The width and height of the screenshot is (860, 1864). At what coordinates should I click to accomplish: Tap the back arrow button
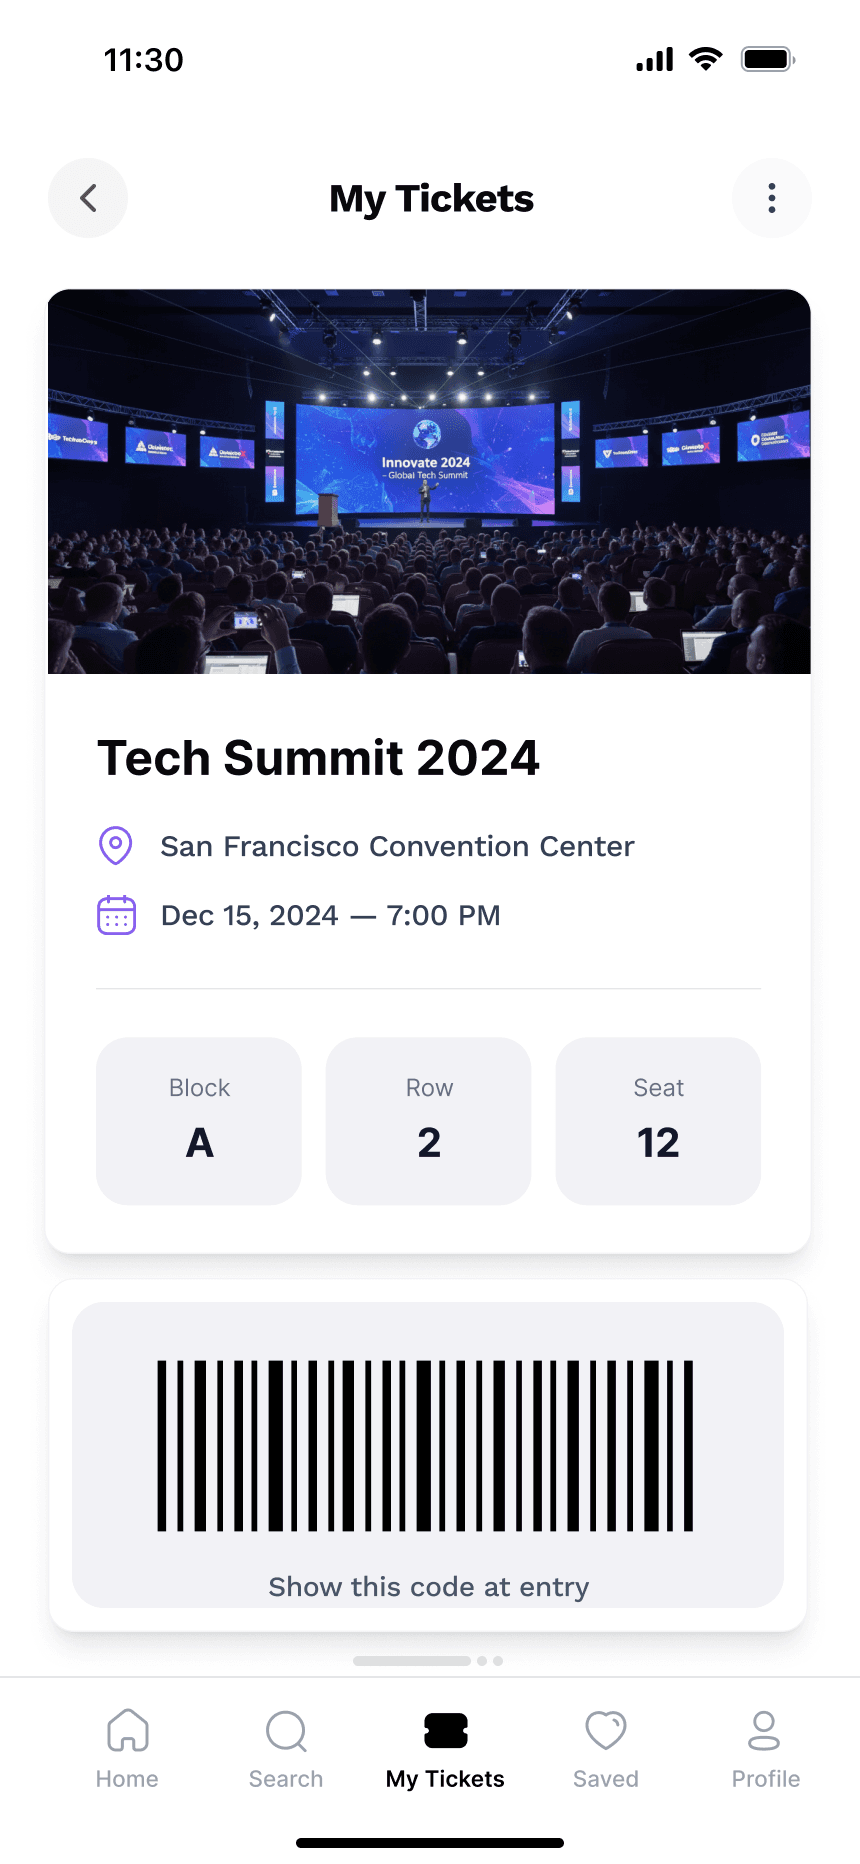coord(88,198)
